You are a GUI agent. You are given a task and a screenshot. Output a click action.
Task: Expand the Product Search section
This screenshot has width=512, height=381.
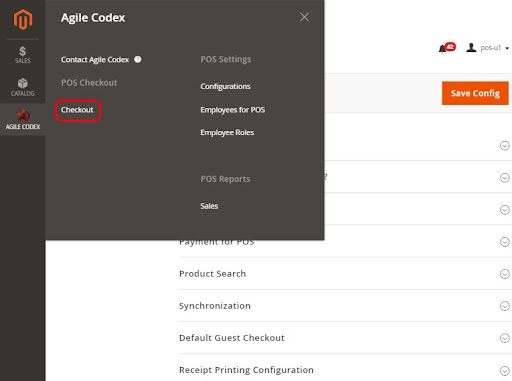[x=505, y=274]
